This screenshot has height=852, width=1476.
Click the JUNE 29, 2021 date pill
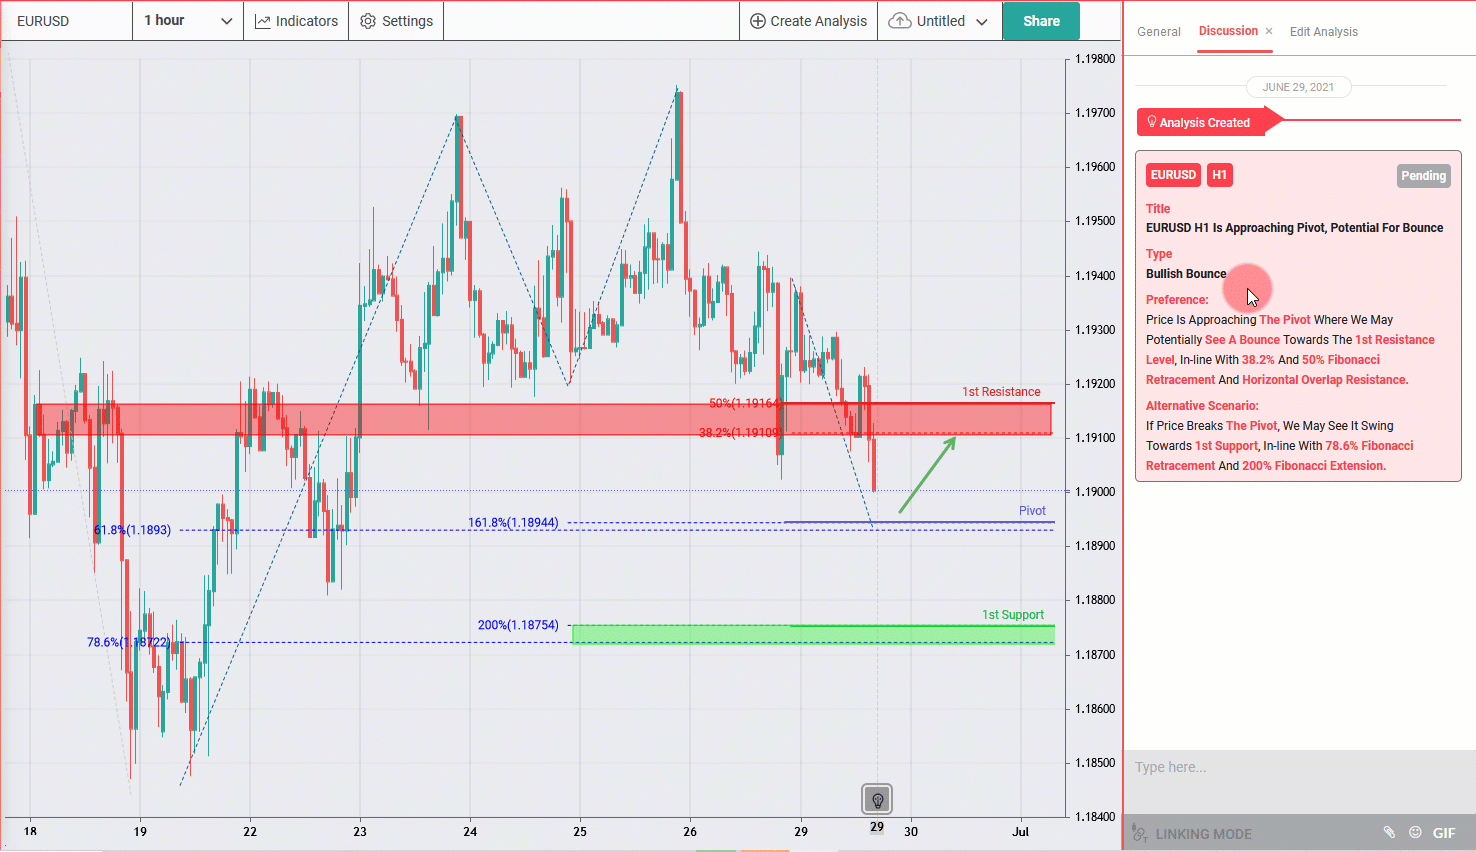pyautogui.click(x=1298, y=87)
